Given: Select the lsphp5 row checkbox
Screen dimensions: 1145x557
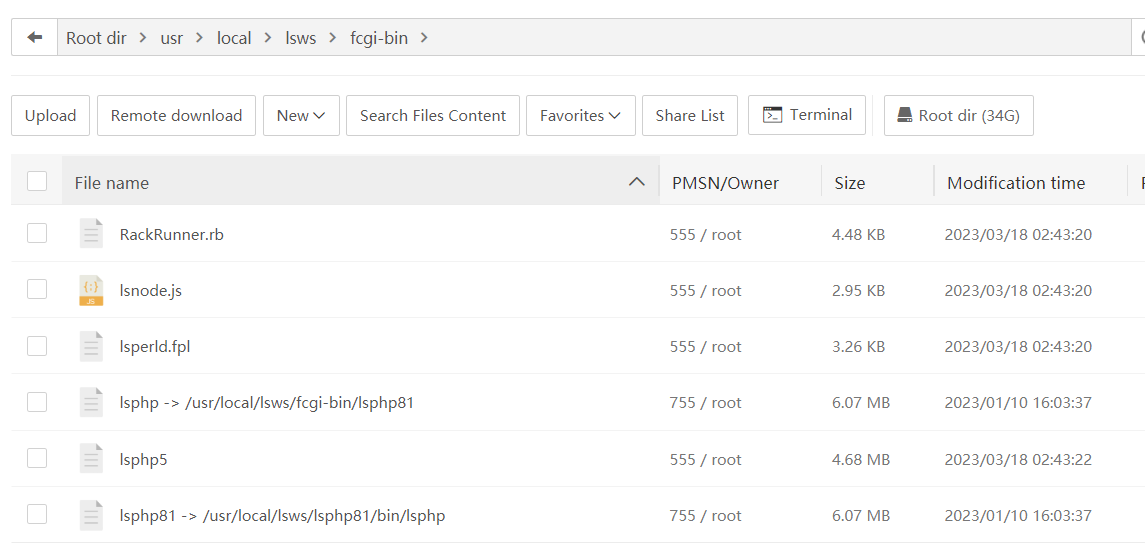Looking at the screenshot, I should pos(37,459).
